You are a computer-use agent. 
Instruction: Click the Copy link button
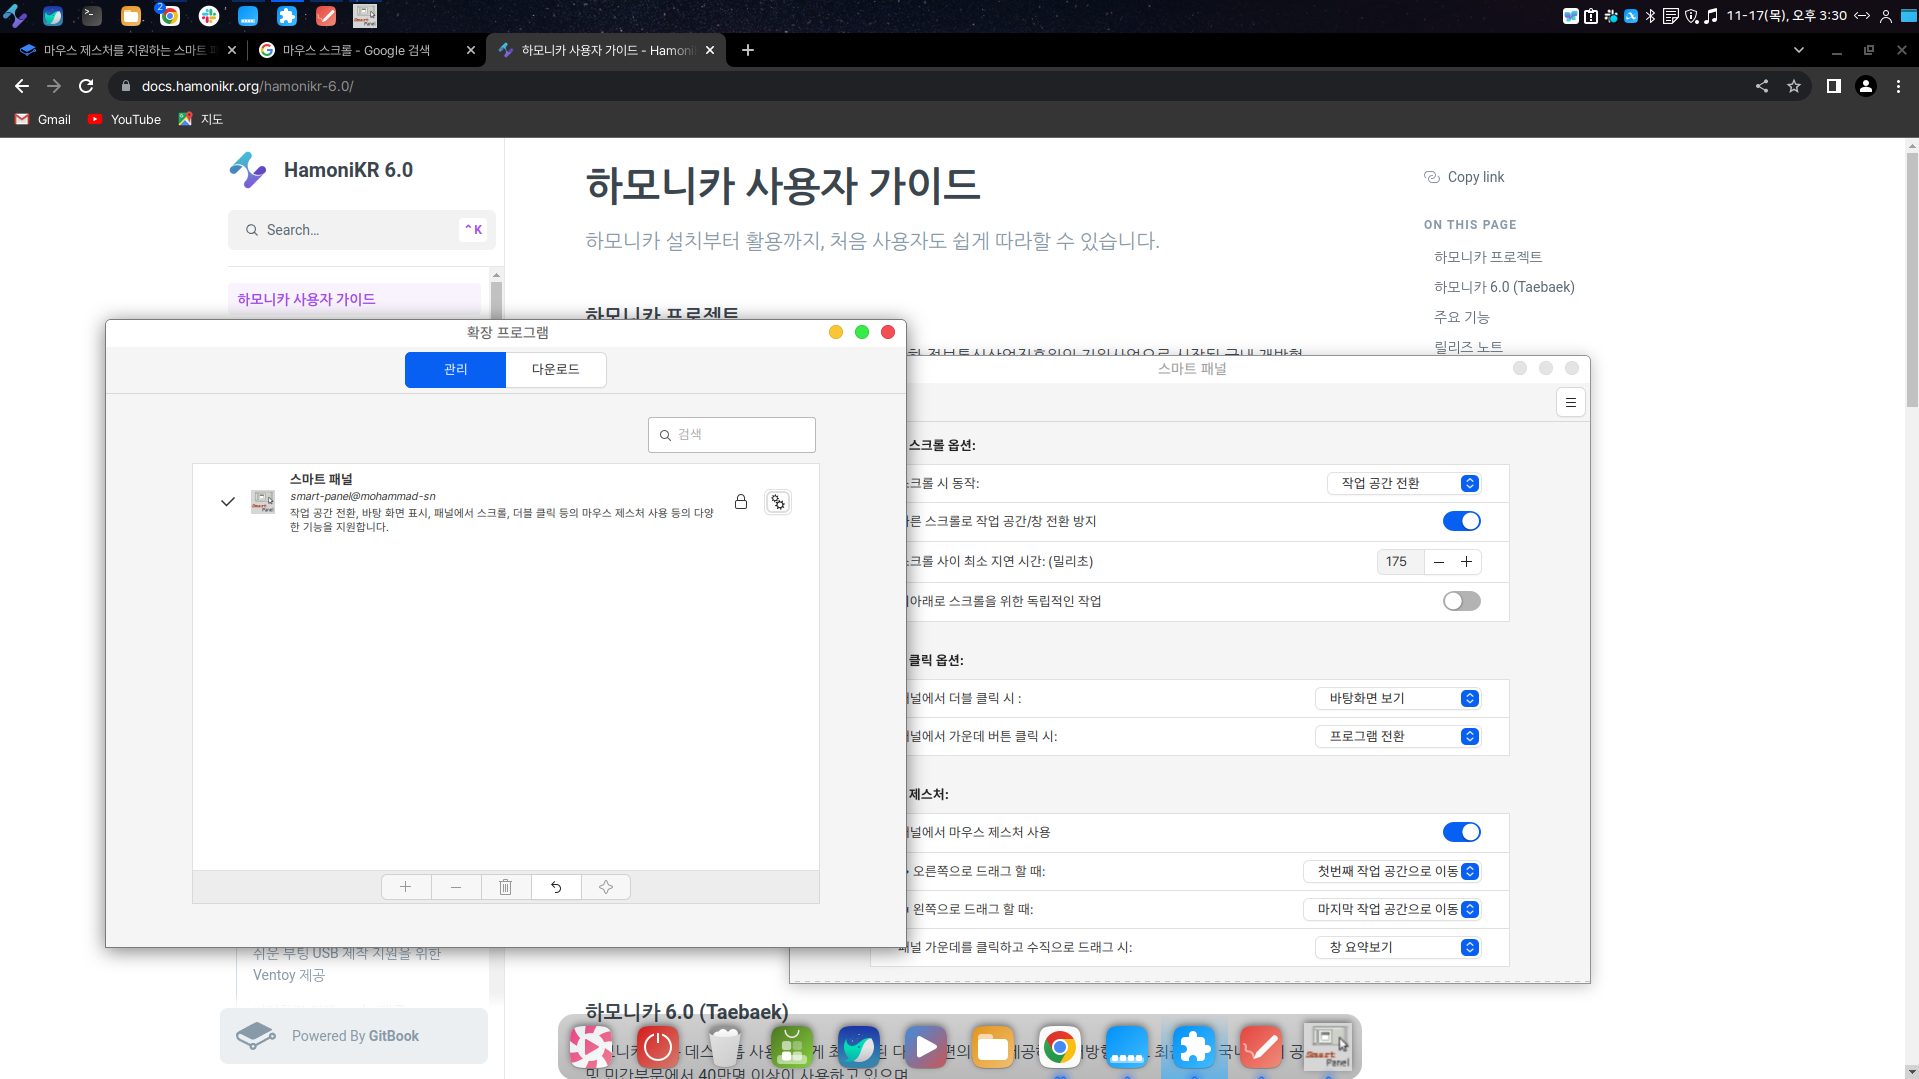point(1465,177)
